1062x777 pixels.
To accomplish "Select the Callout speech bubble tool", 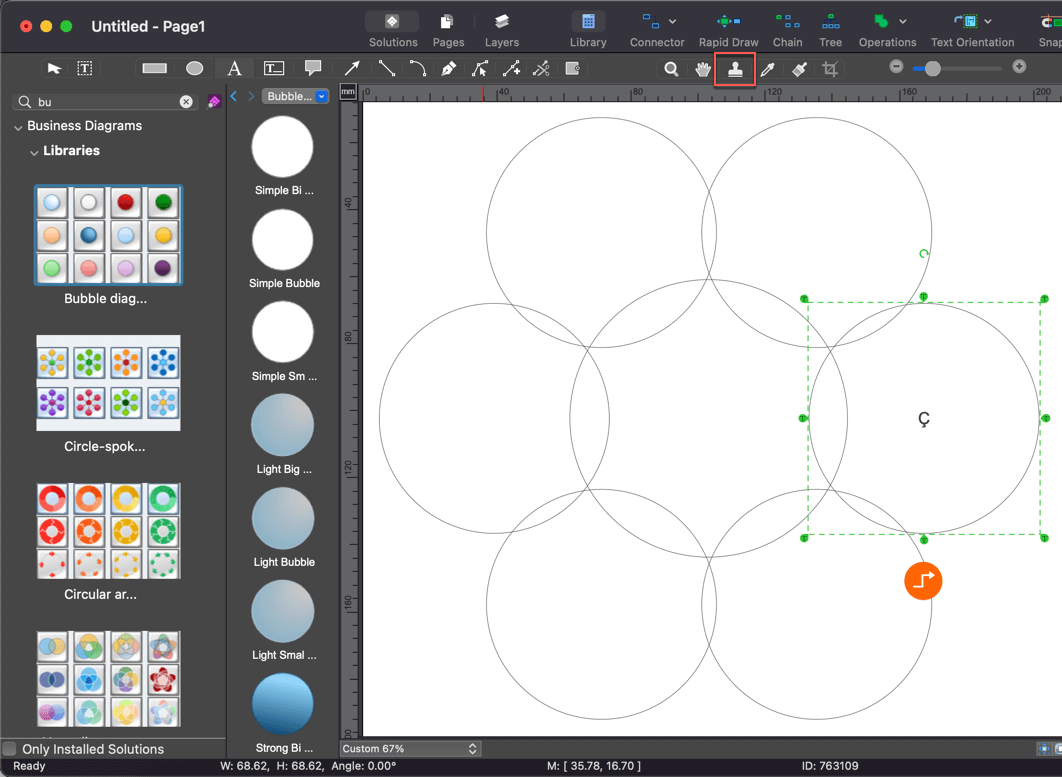I will pos(312,68).
